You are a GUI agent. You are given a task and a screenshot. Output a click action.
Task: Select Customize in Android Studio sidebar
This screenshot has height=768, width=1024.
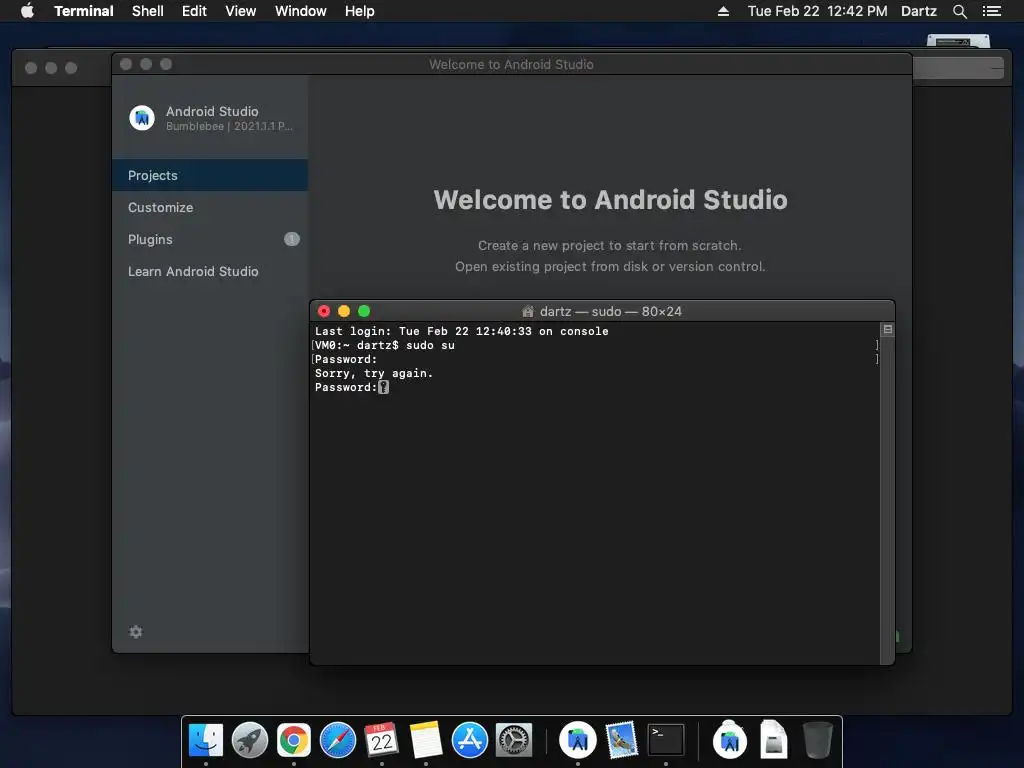click(x=210, y=207)
